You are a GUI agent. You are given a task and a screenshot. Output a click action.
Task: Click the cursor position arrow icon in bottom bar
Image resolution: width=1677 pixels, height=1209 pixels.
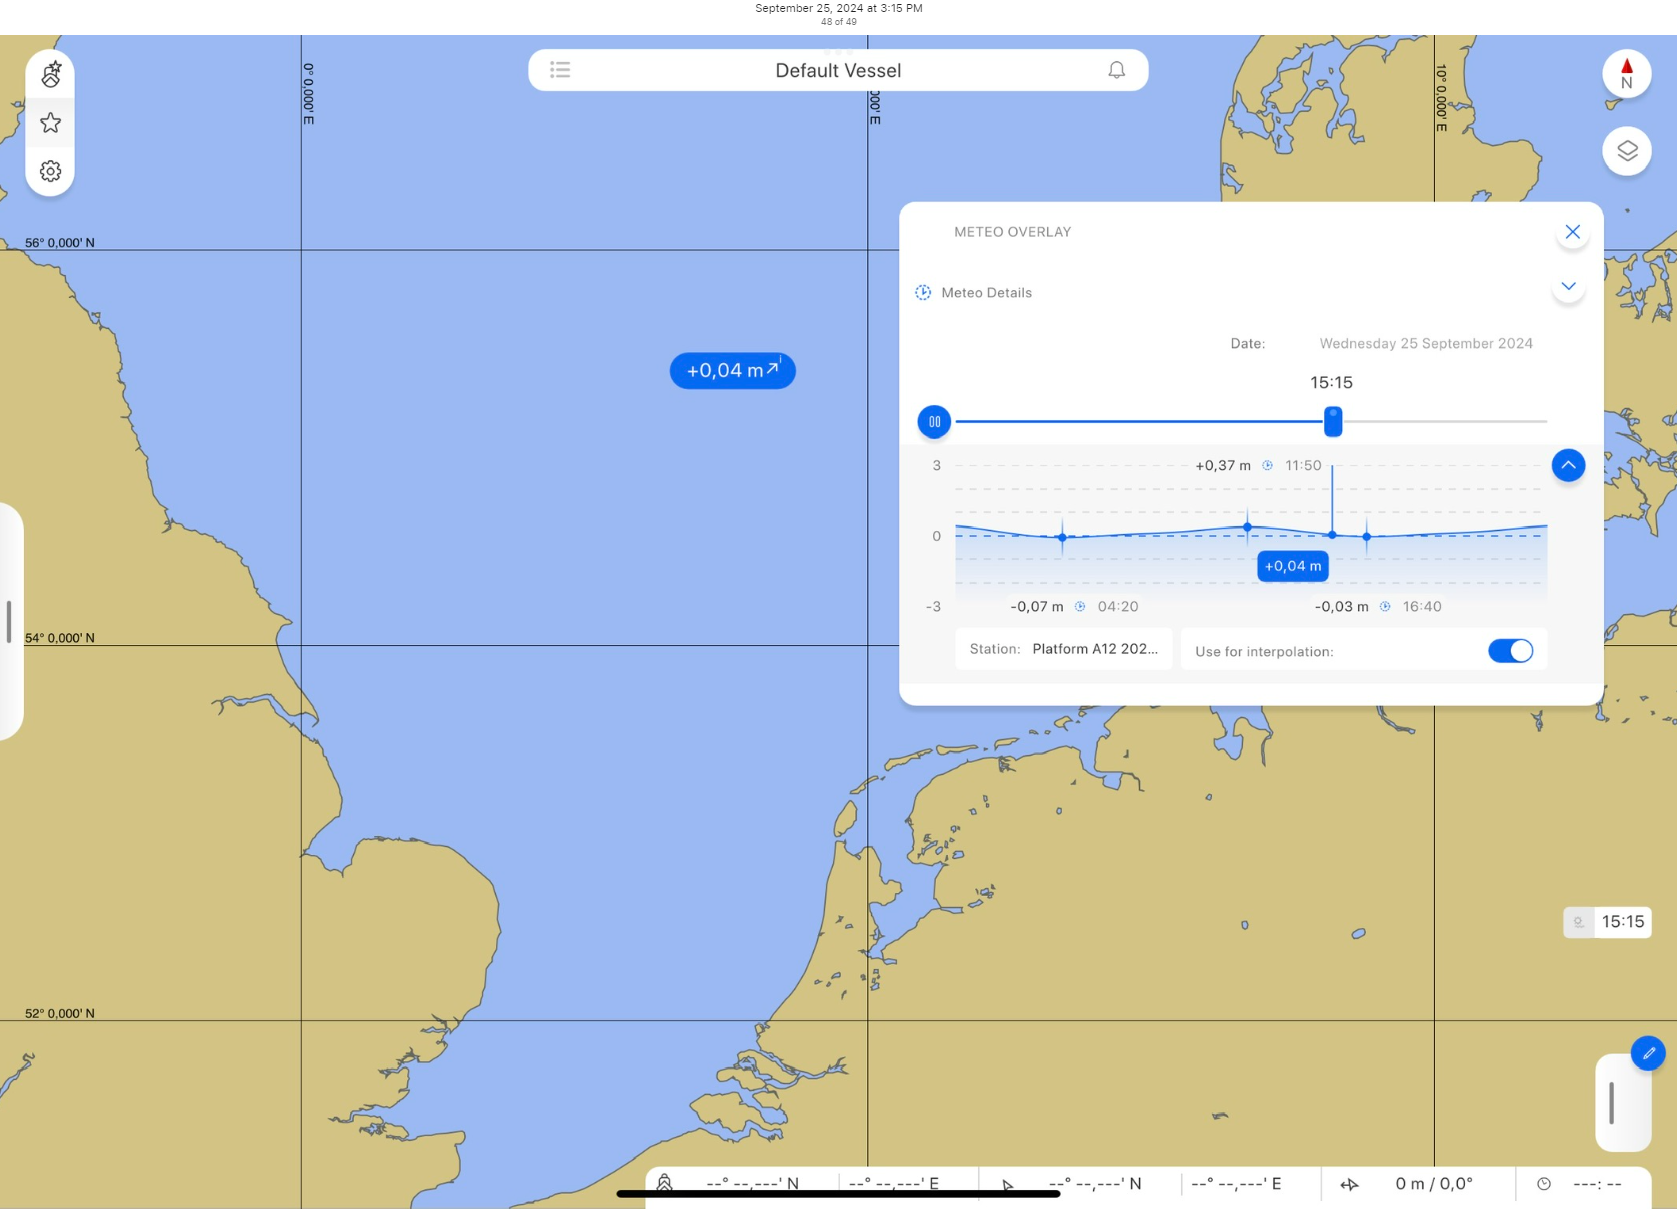[x=1007, y=1185]
